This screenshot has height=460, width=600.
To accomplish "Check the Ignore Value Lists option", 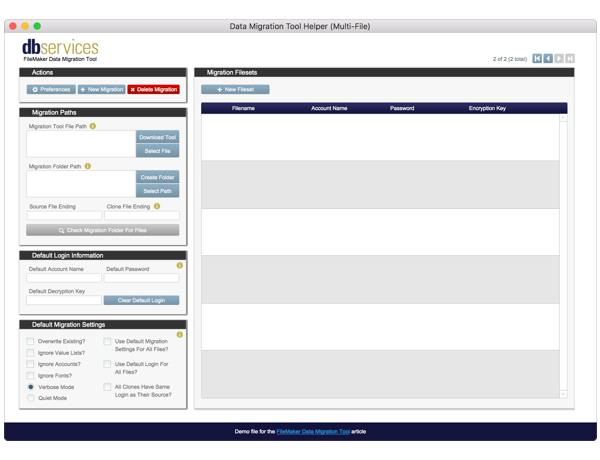I will coord(30,352).
